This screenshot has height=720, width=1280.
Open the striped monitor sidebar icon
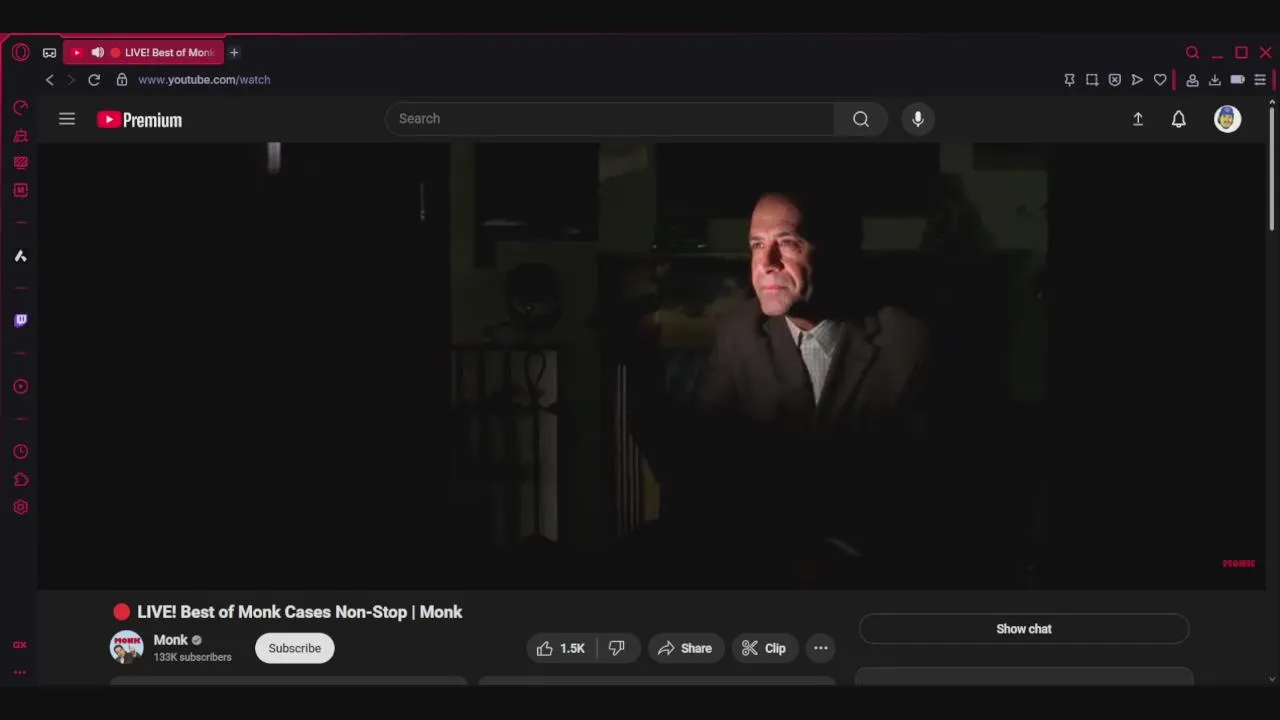point(20,162)
